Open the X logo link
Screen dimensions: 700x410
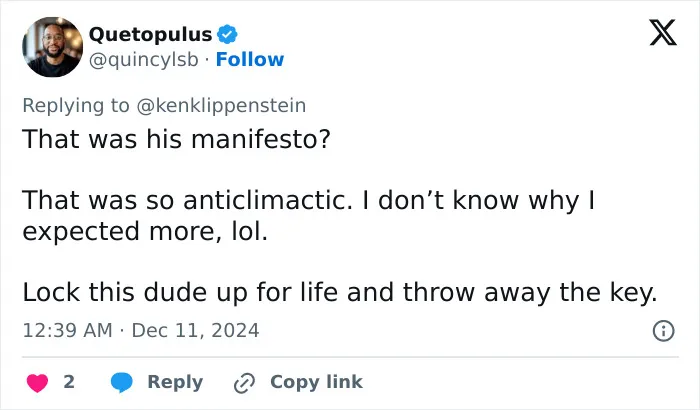click(x=663, y=33)
